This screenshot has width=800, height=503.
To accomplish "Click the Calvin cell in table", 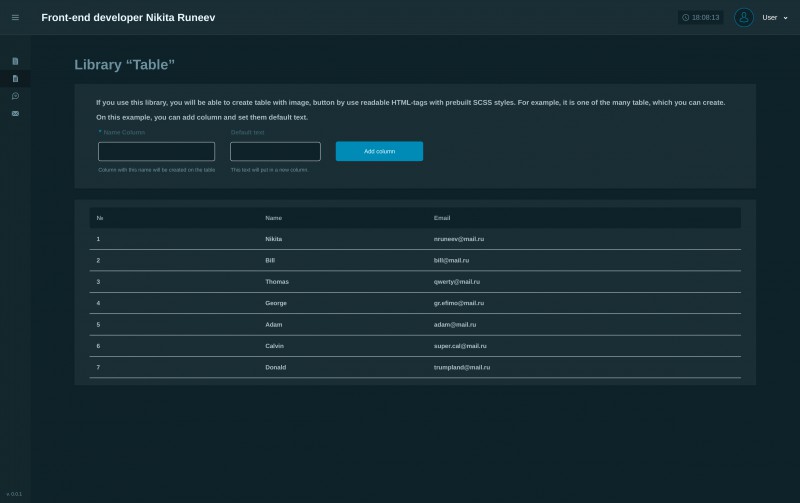I will click(274, 346).
